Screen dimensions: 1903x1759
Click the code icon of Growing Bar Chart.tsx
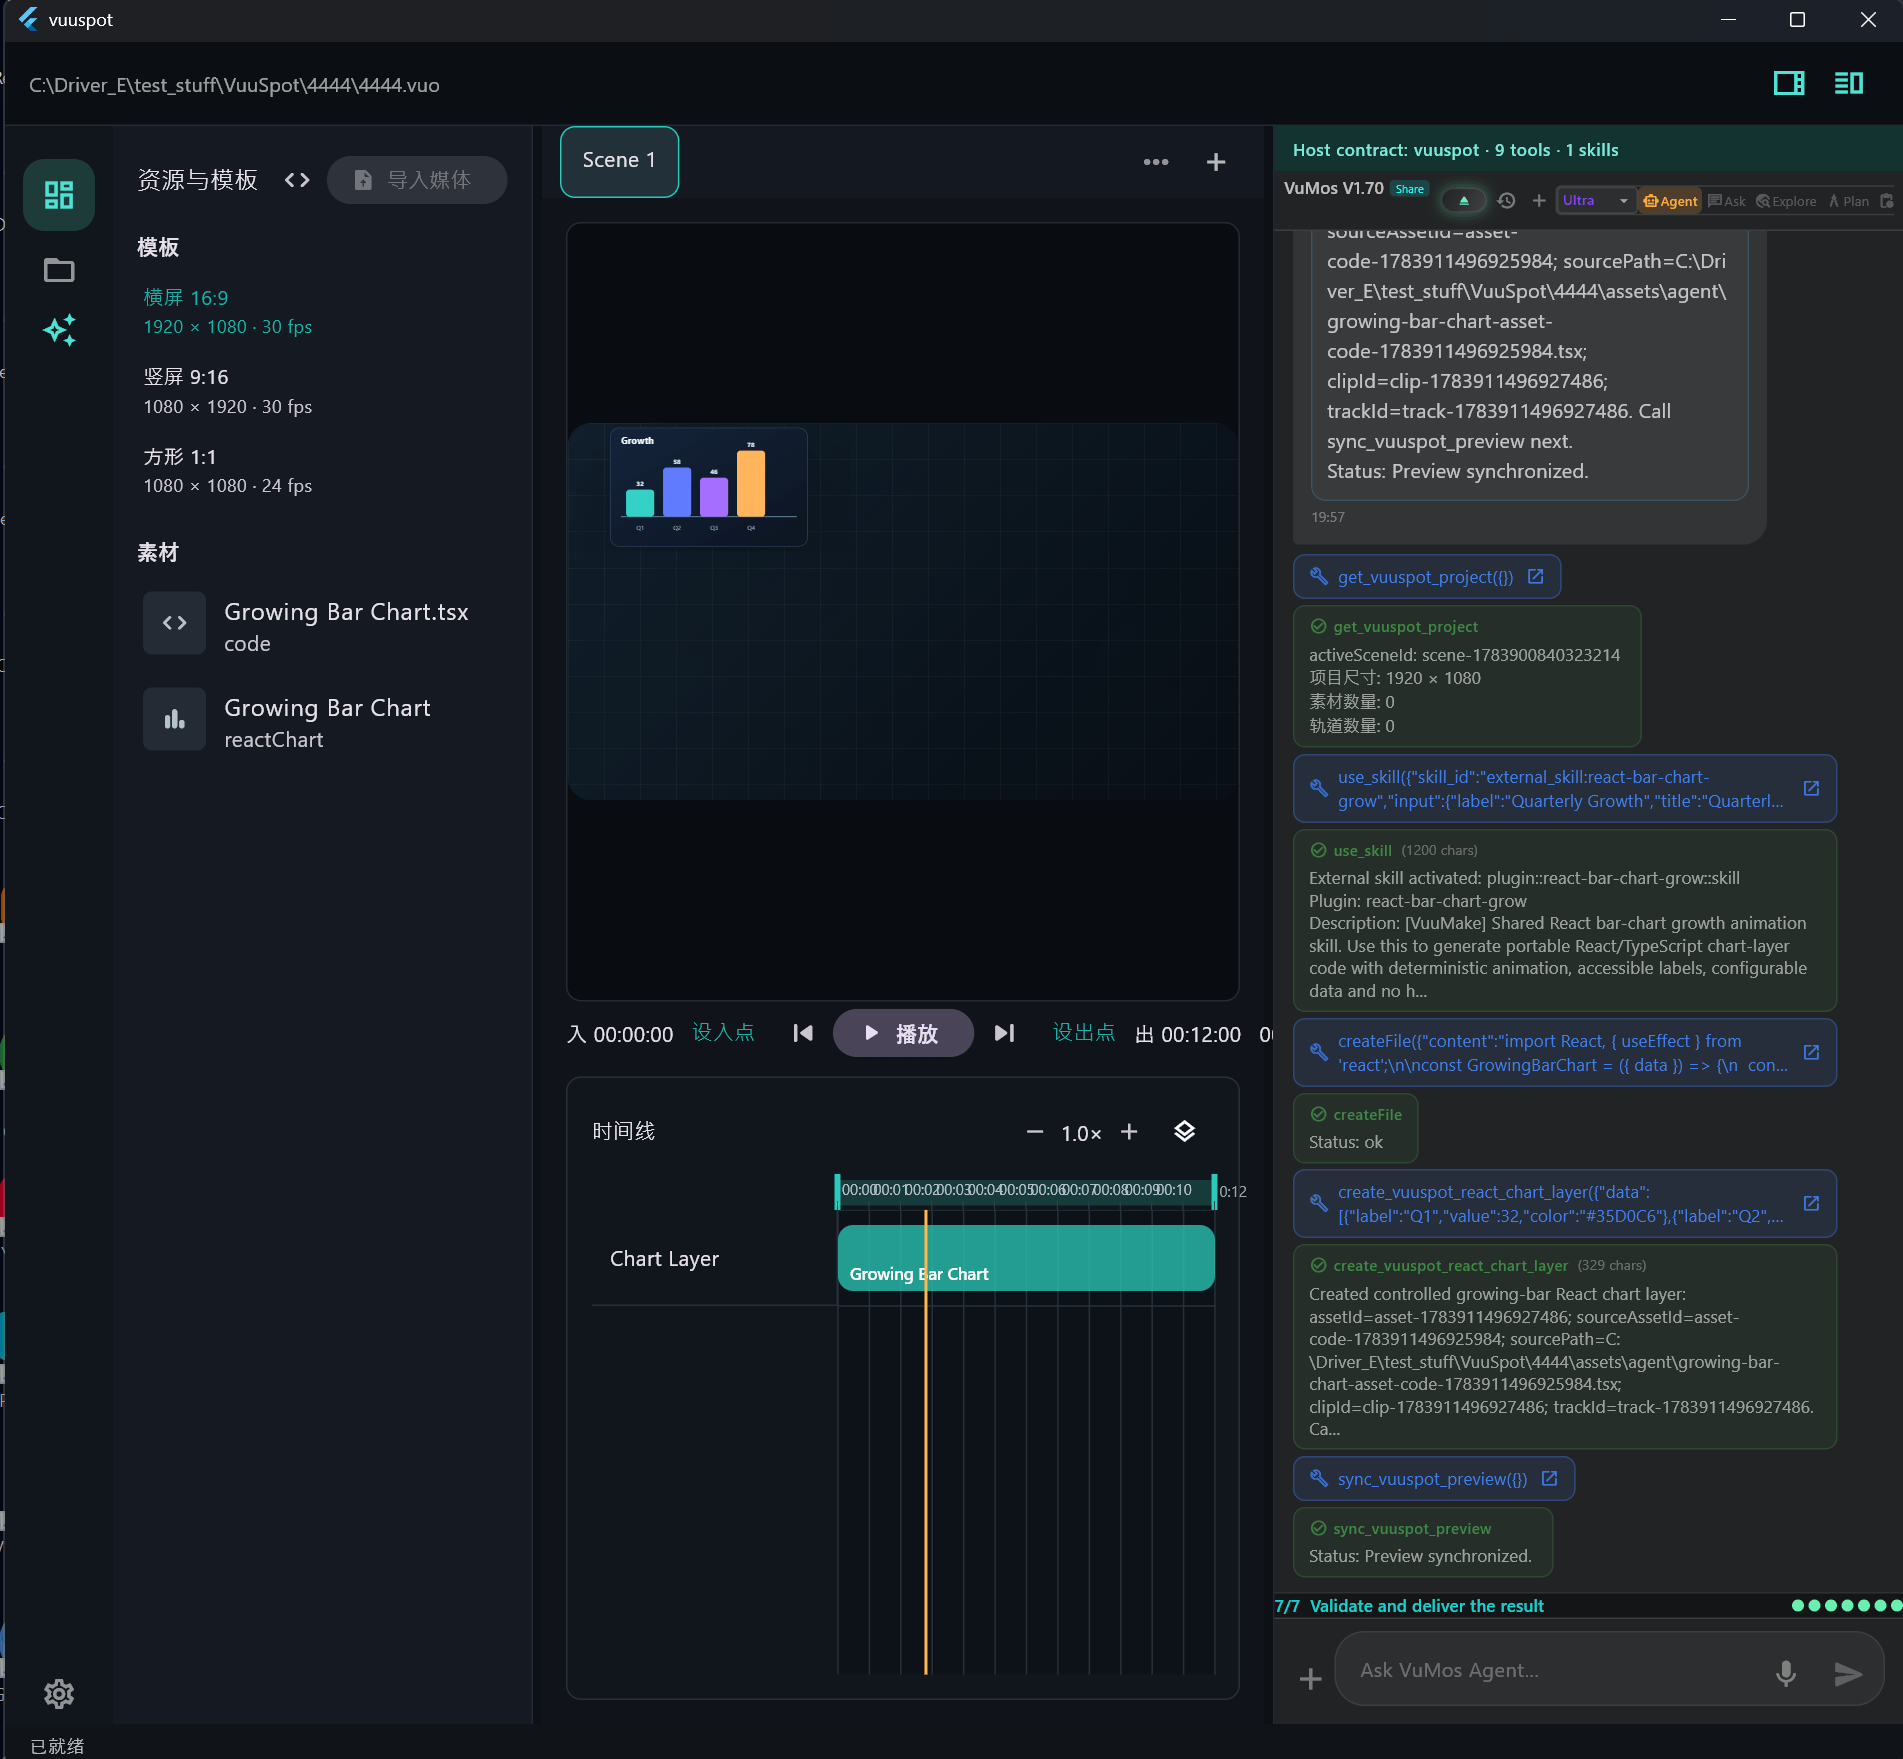click(x=174, y=623)
